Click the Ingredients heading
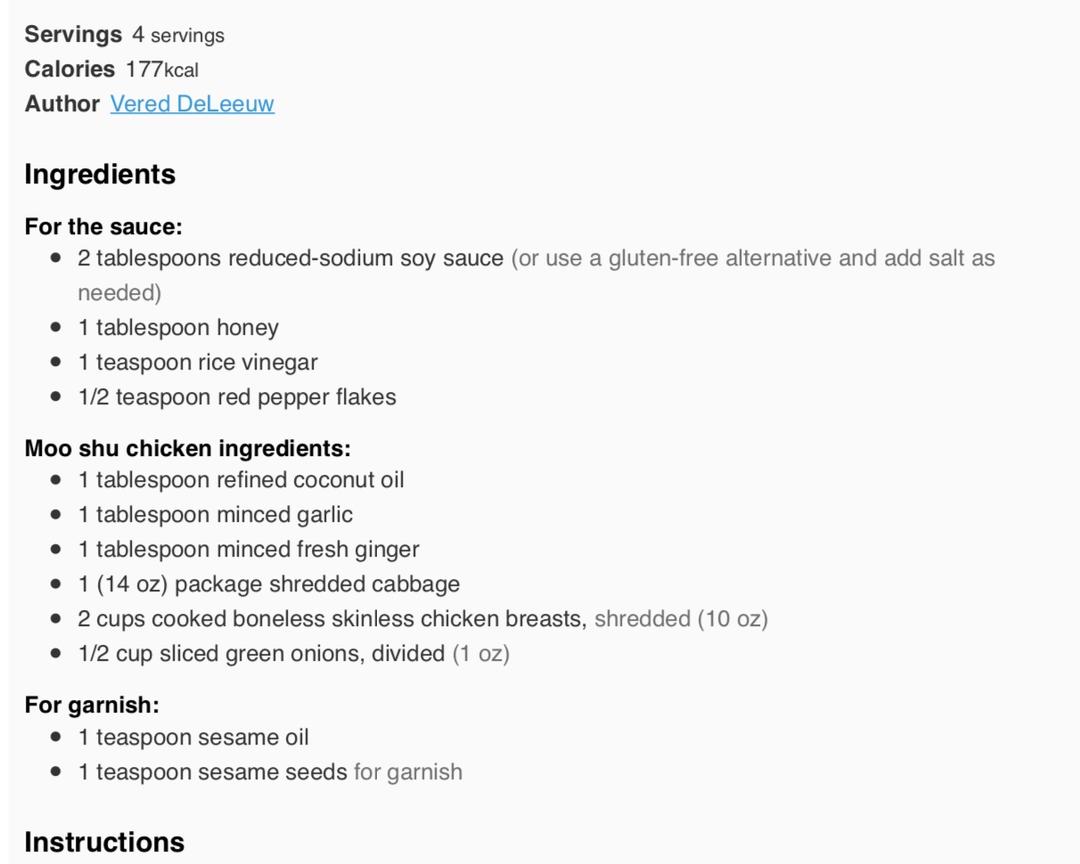The height and width of the screenshot is (864, 1080). coord(100,174)
